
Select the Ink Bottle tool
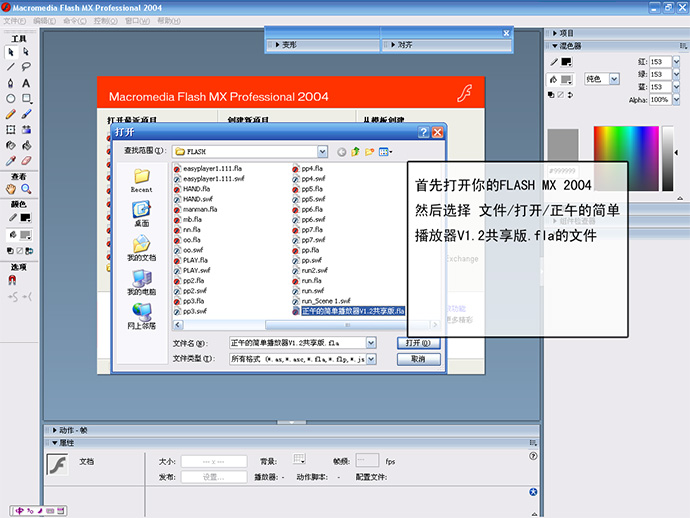pyautogui.click(x=11, y=145)
